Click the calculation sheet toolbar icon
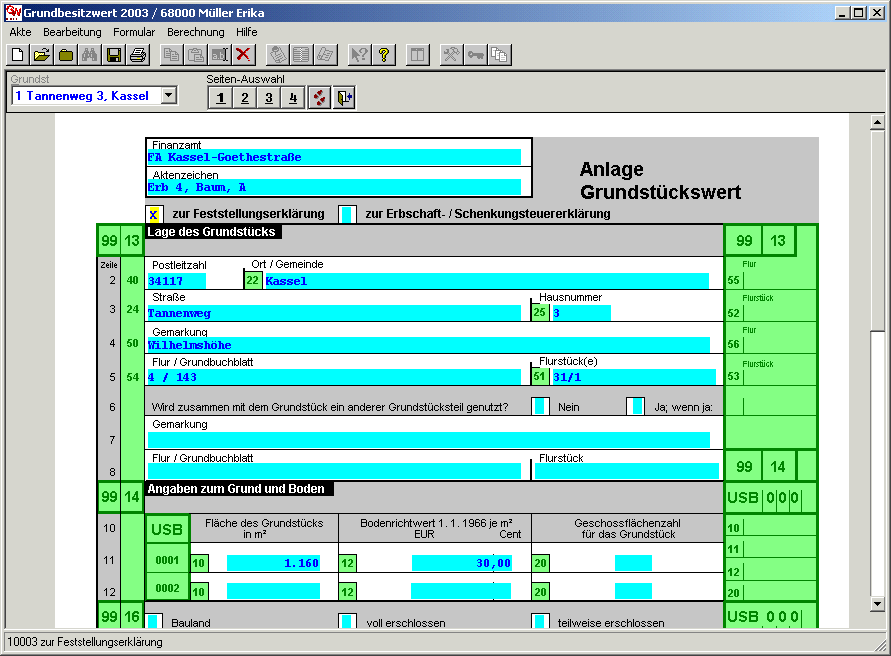The width and height of the screenshot is (891, 656). coord(277,55)
